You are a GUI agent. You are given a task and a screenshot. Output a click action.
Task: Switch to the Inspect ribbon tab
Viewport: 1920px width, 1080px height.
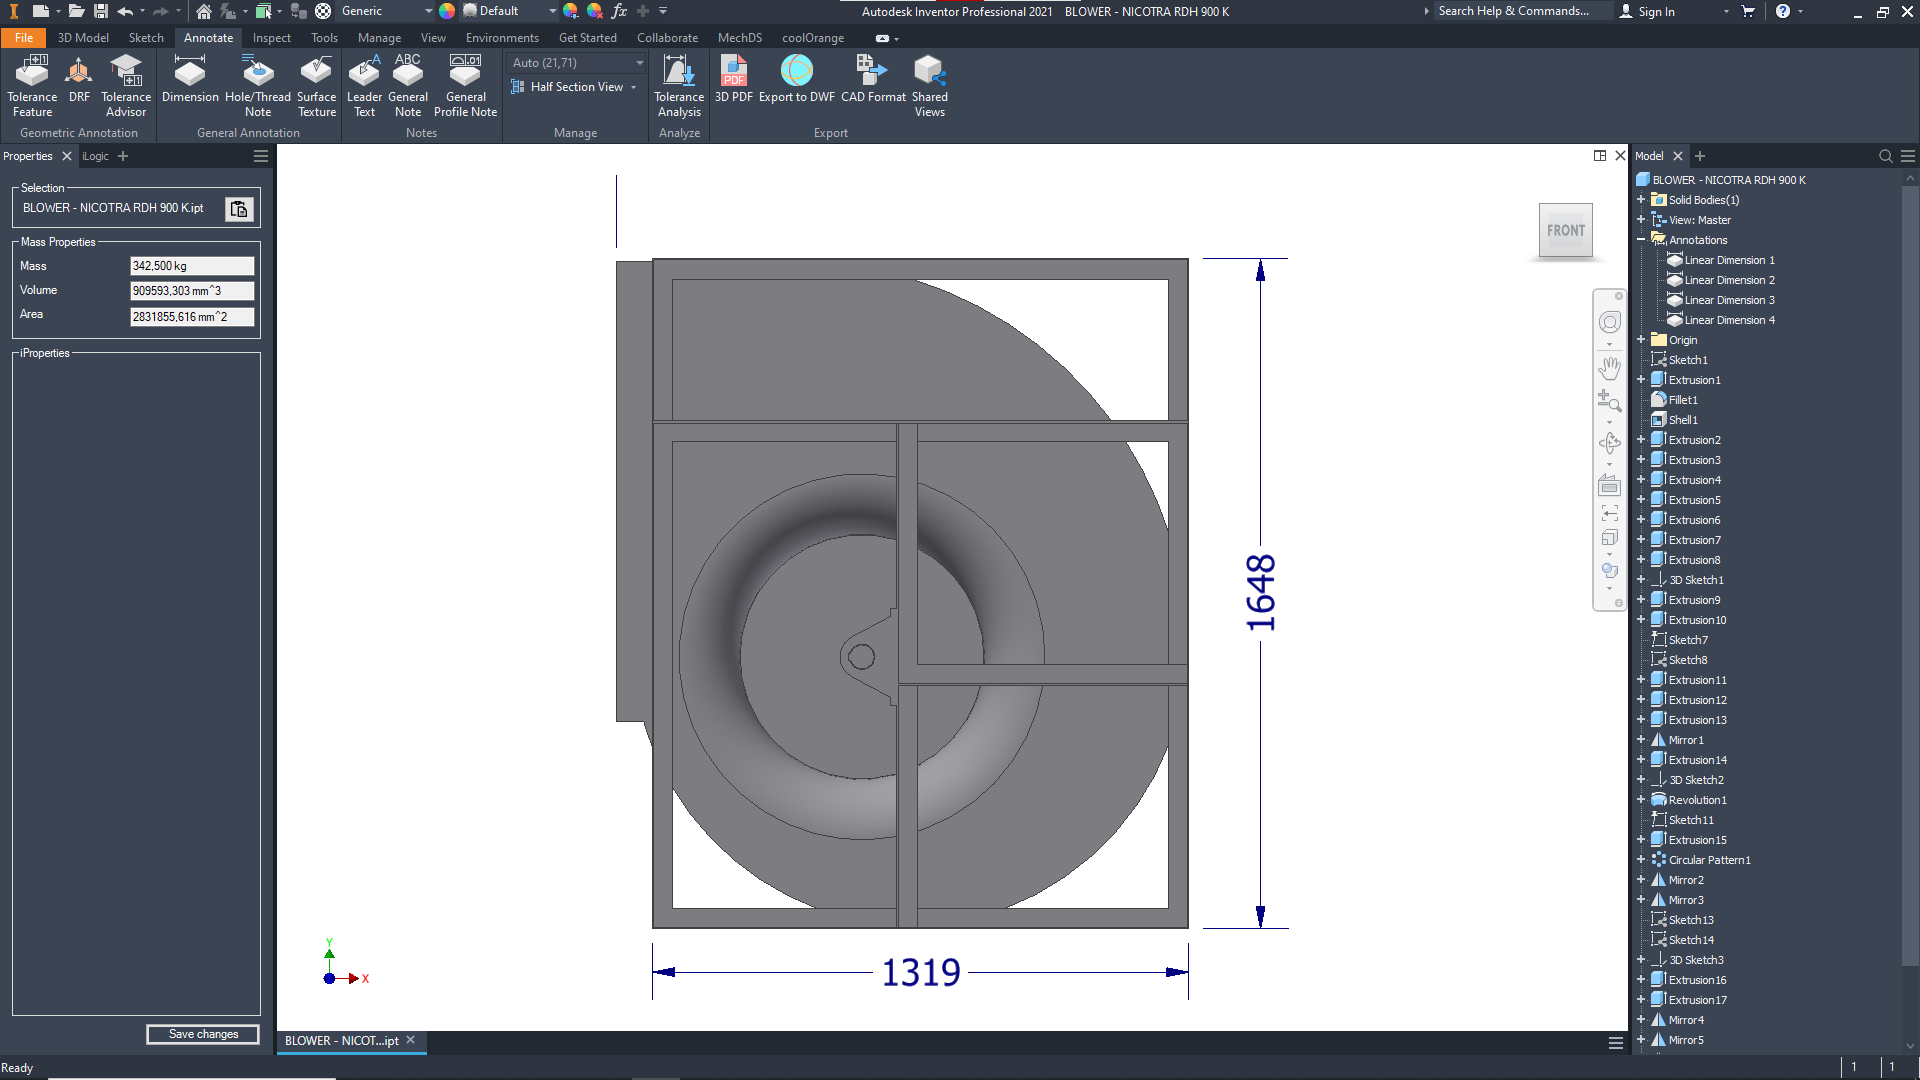coord(271,38)
